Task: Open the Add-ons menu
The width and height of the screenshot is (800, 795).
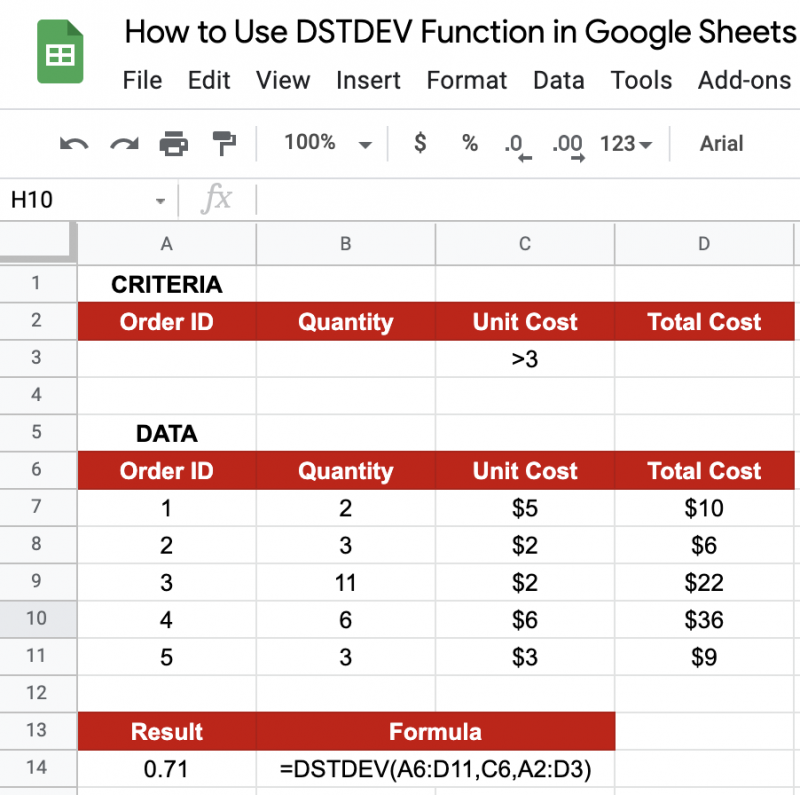Action: click(x=744, y=80)
